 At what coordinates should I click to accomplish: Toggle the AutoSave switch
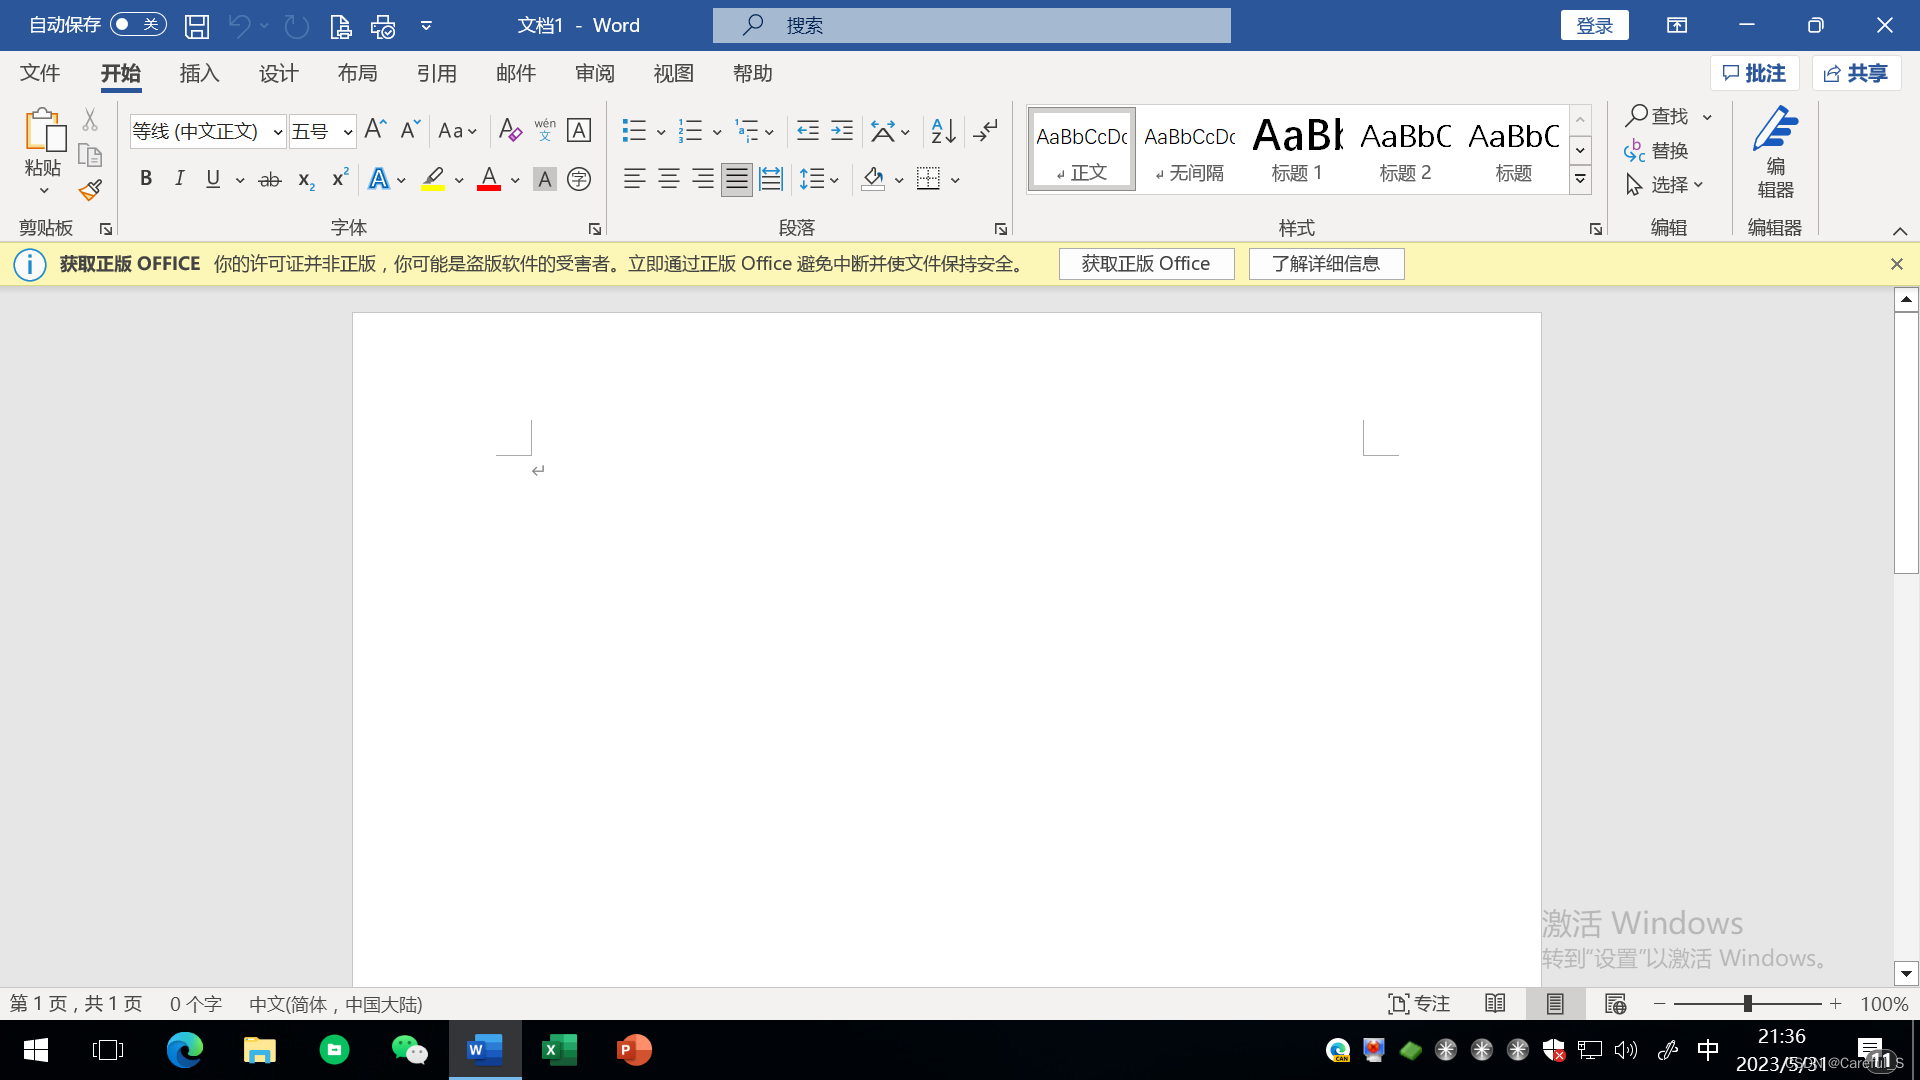pyautogui.click(x=138, y=24)
